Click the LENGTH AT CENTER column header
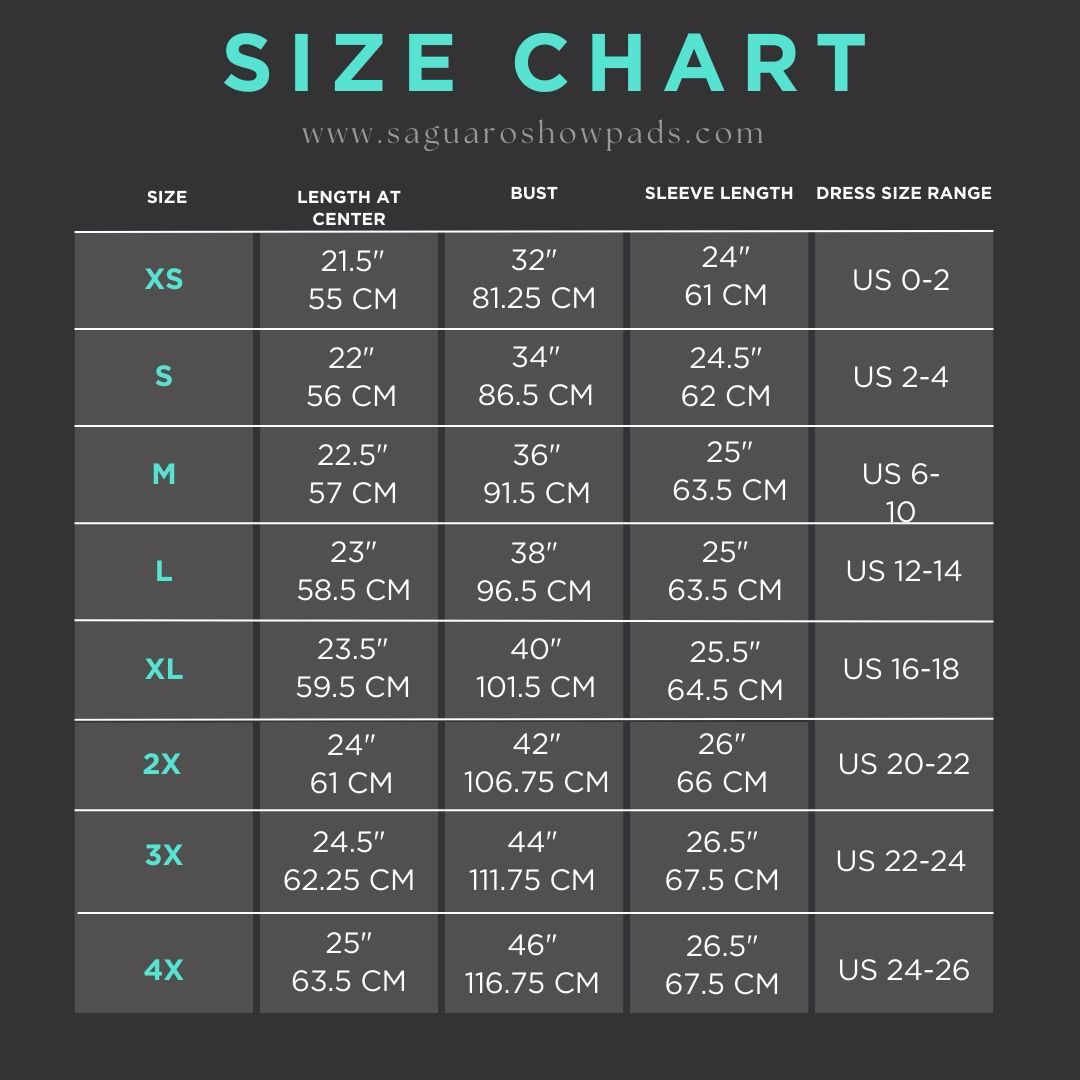The width and height of the screenshot is (1080, 1080). click(x=349, y=207)
